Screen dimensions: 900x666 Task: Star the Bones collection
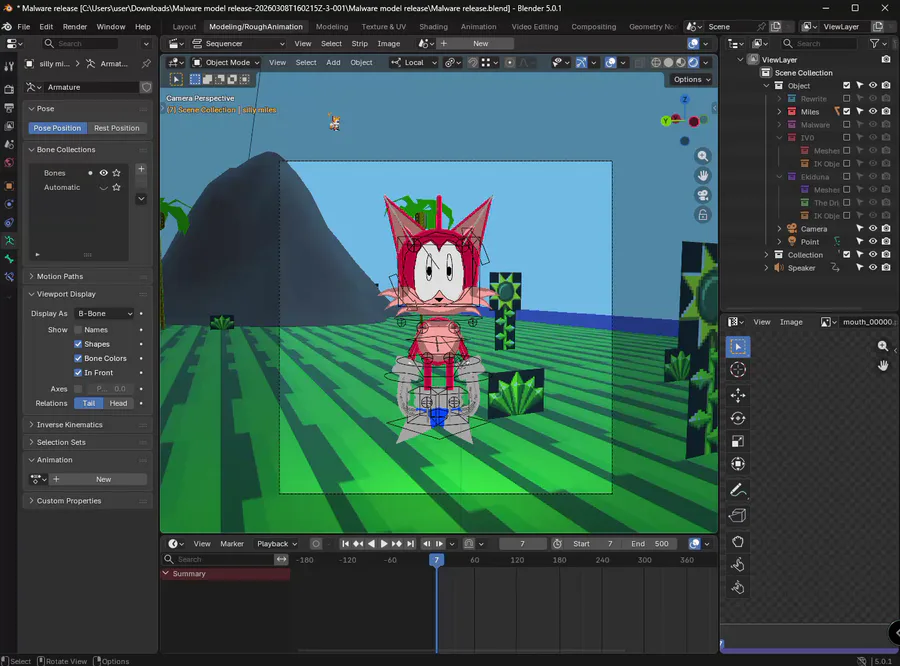tap(117, 173)
